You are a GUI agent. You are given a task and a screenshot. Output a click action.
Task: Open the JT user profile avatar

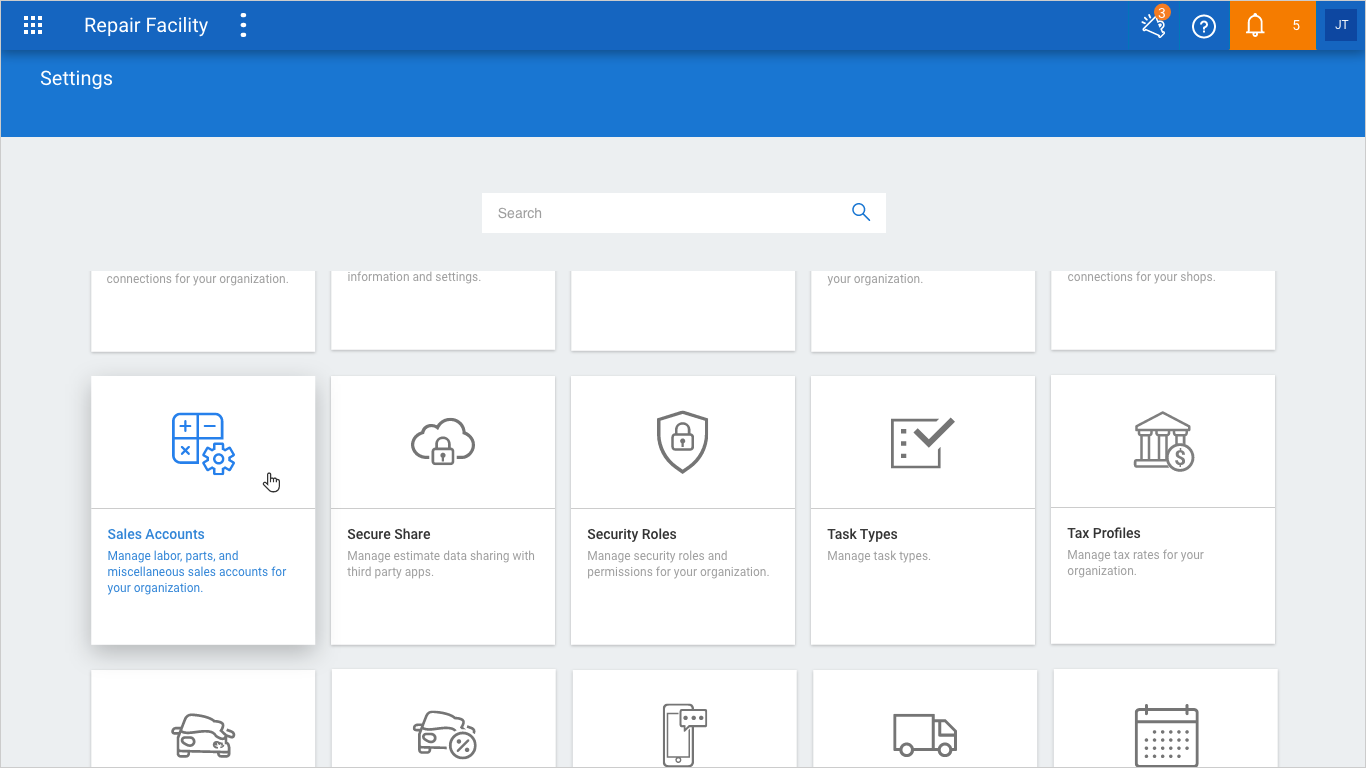(x=1341, y=26)
